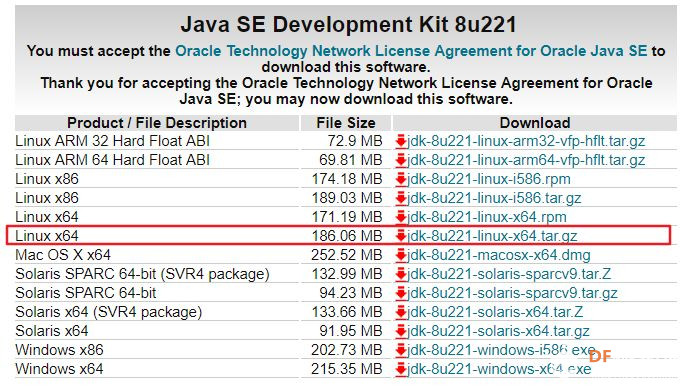
Task: Download jdk-8u221-linux-i586.tar.gz file
Action: pyautogui.click(x=494, y=198)
